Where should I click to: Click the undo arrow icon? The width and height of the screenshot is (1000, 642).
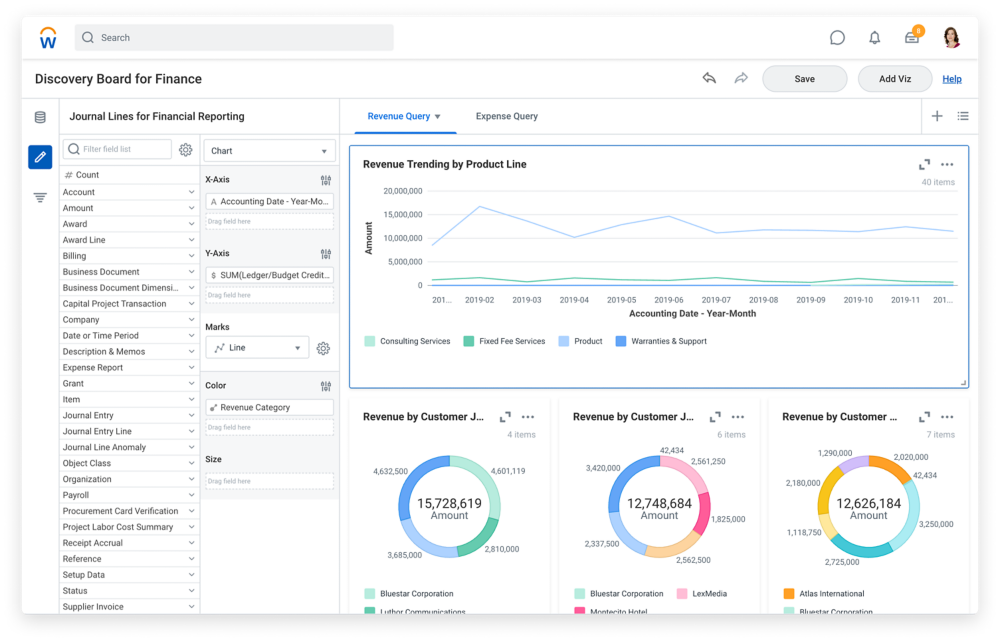tap(709, 79)
